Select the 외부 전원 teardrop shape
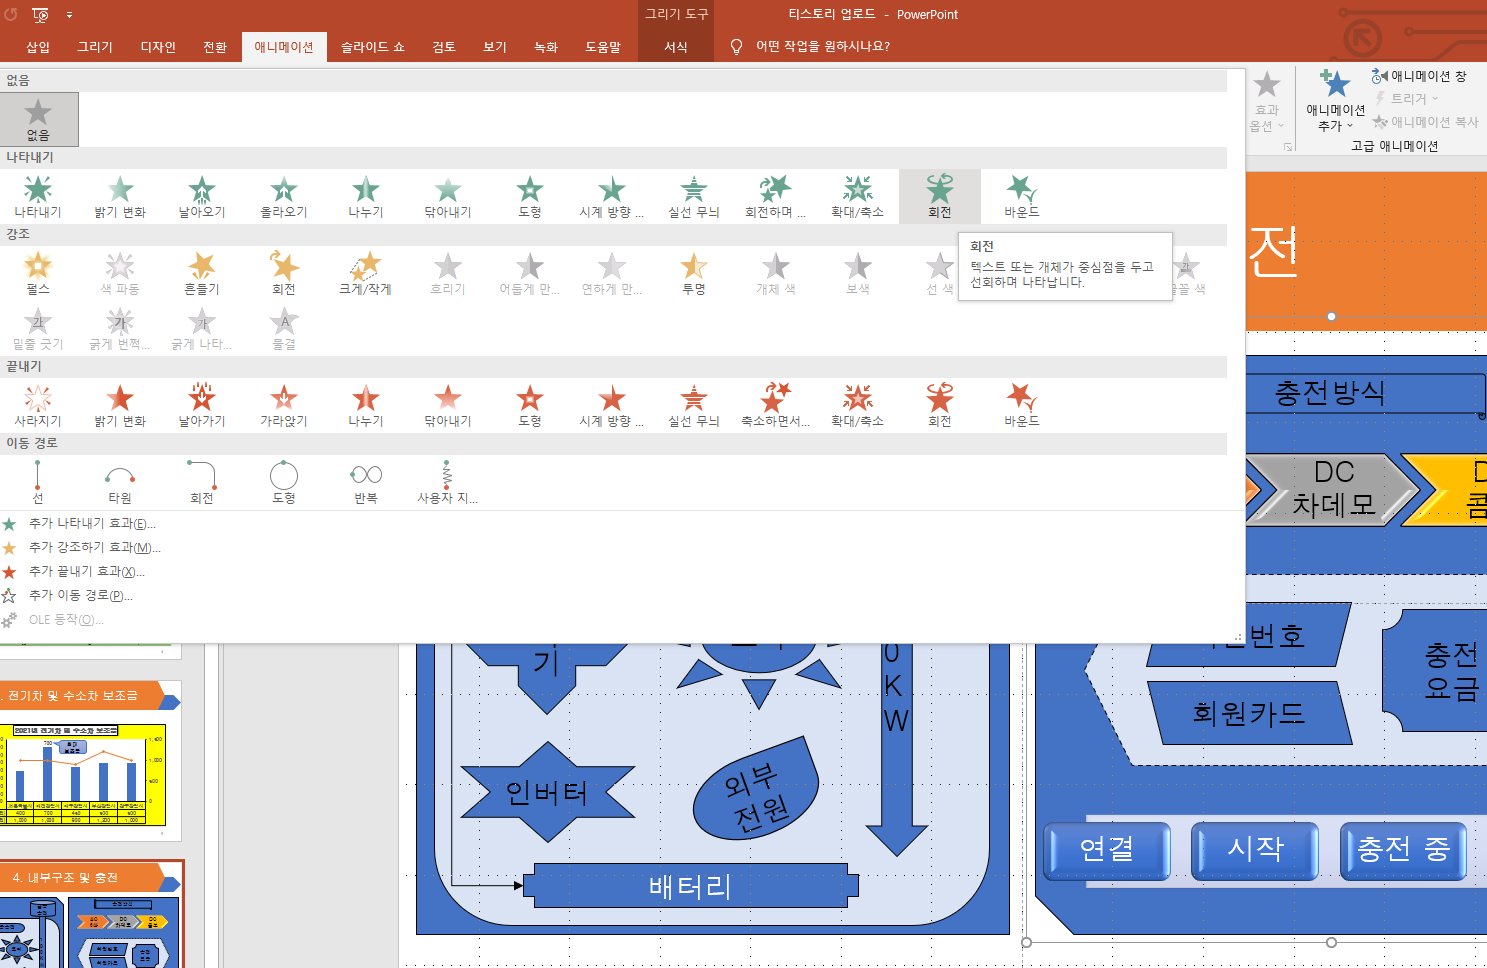Viewport: 1487px width, 968px height. [758, 788]
